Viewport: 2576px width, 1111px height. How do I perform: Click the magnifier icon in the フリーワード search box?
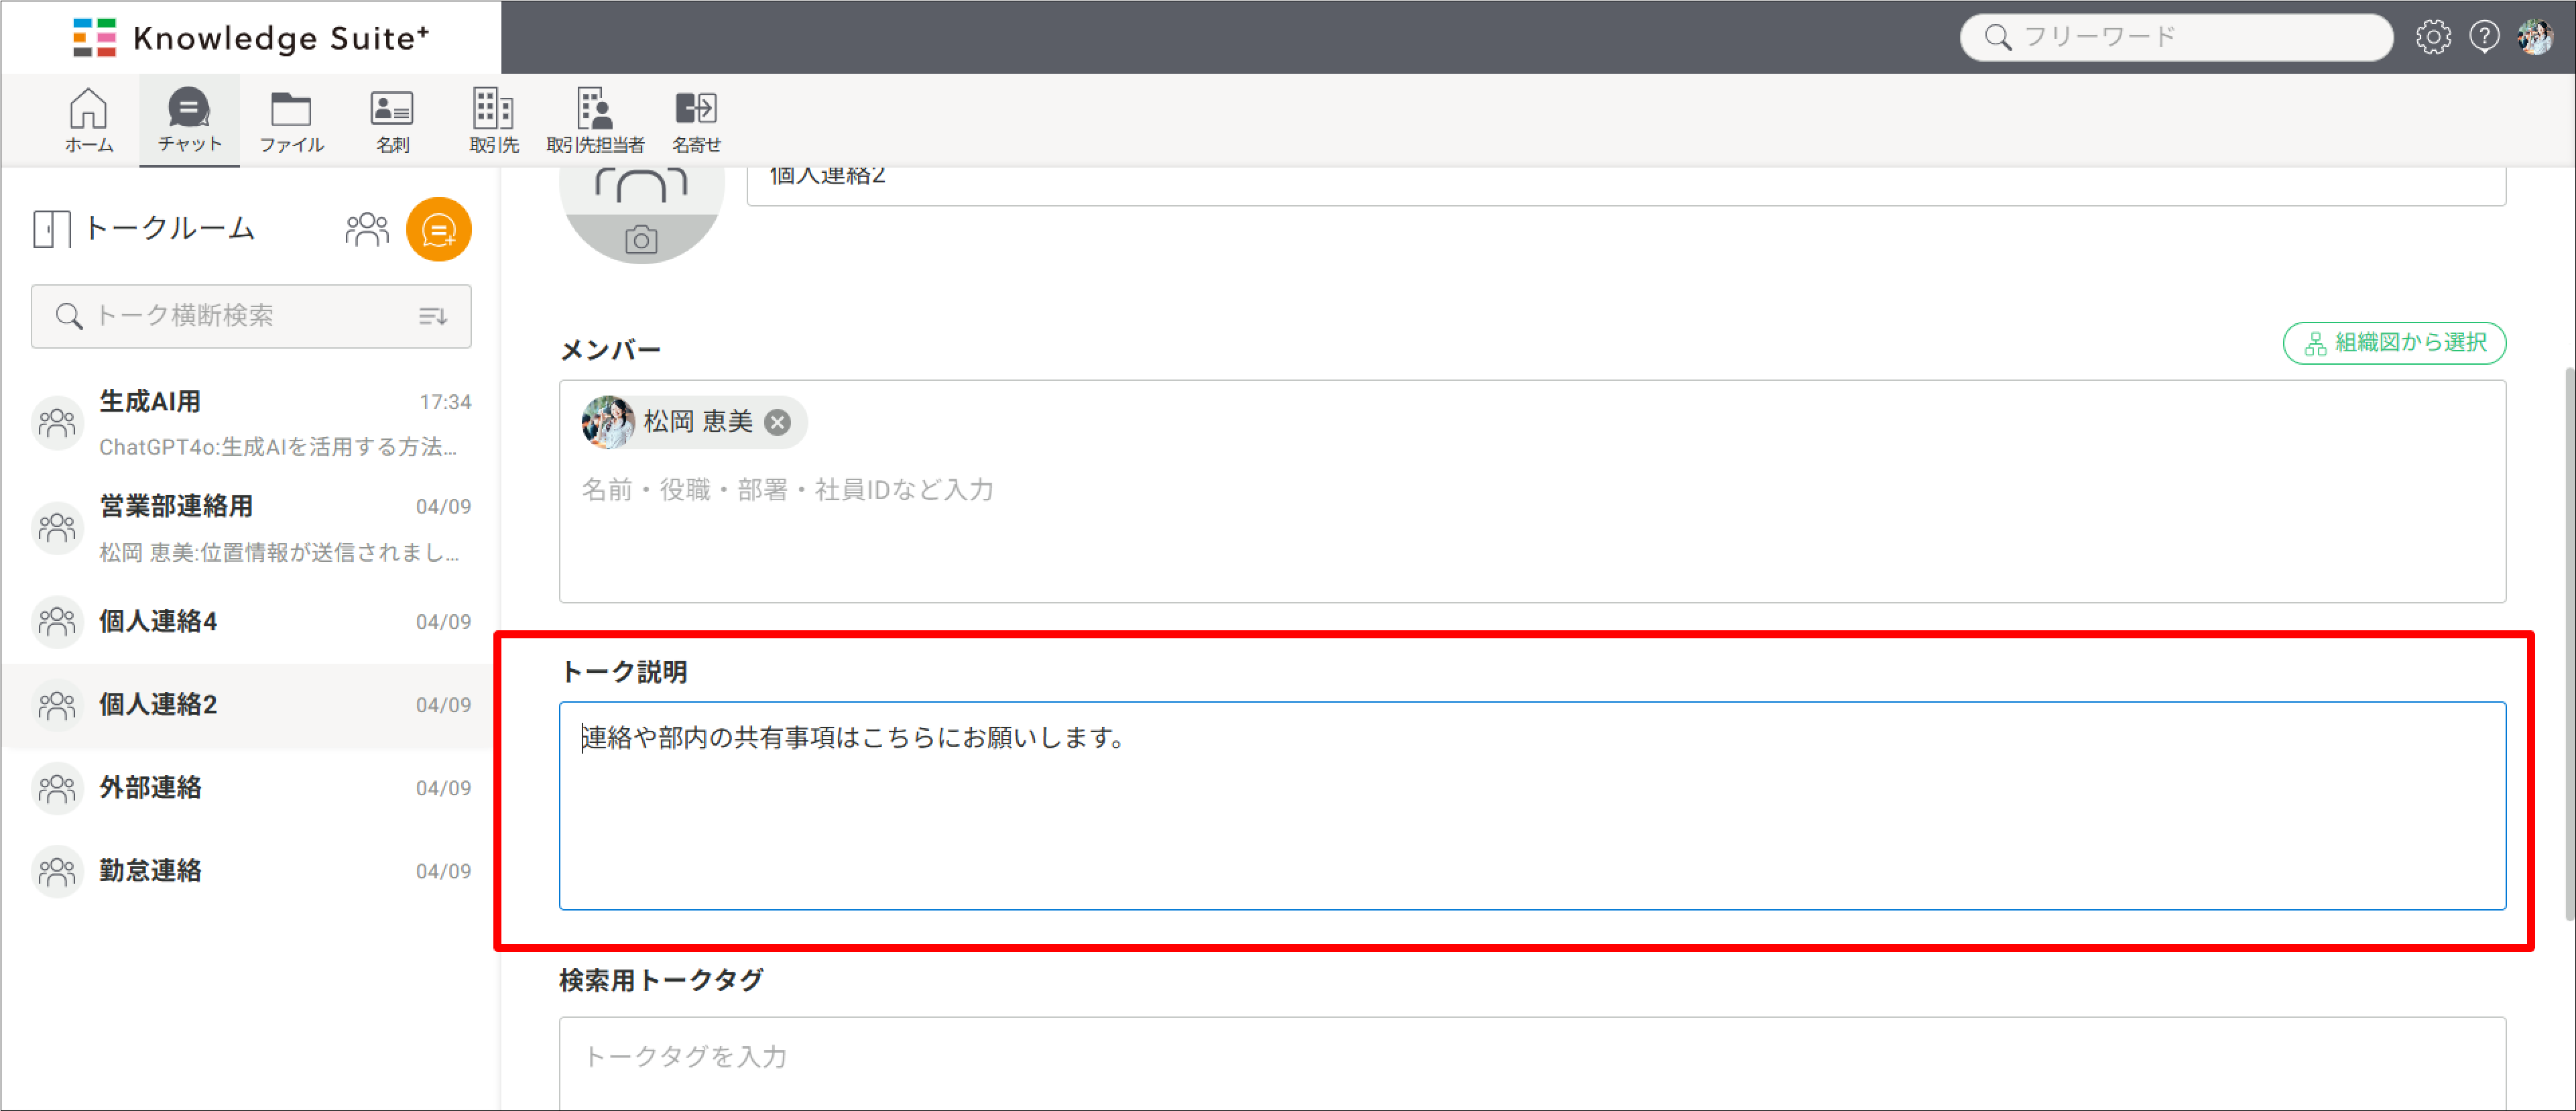pos(1997,37)
